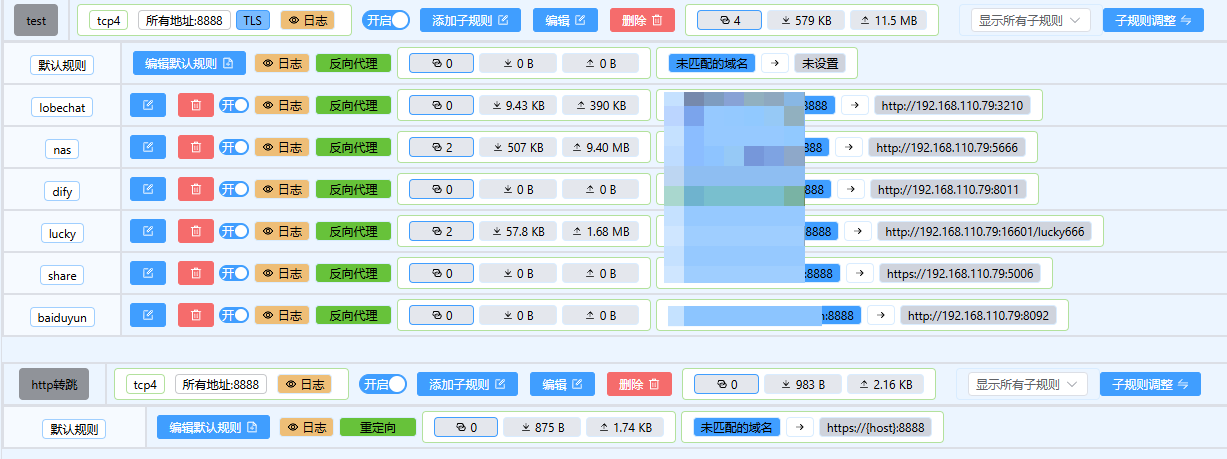
Task: Click connection count 4 of test rule
Action: [729, 20]
